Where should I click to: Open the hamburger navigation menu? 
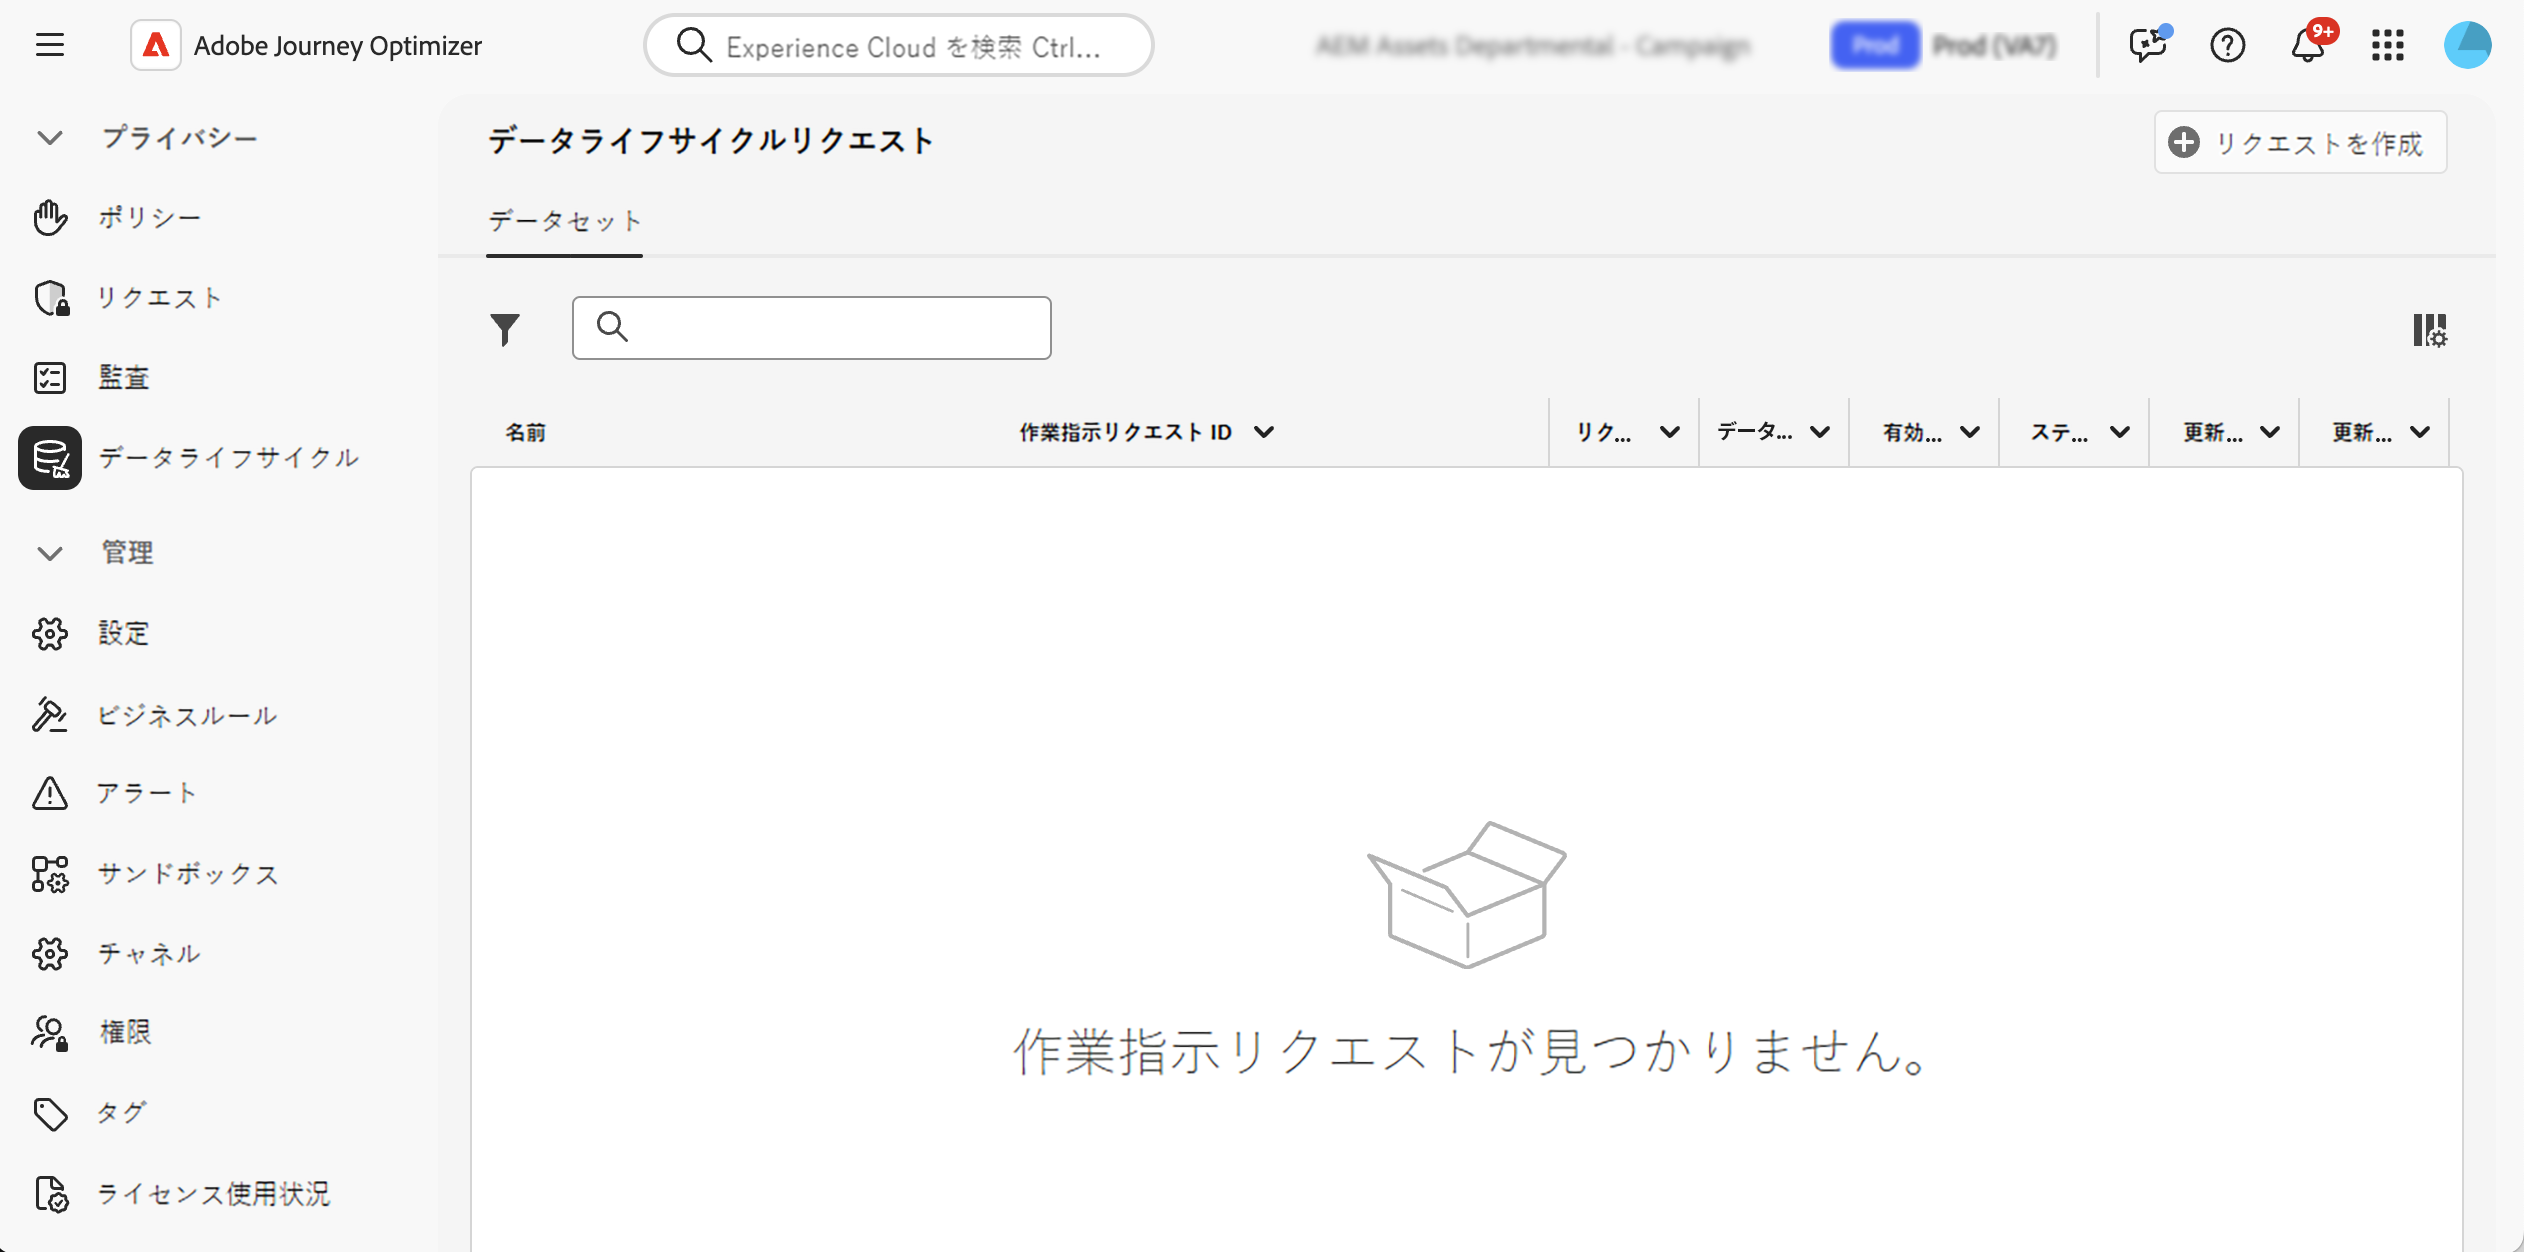50,45
